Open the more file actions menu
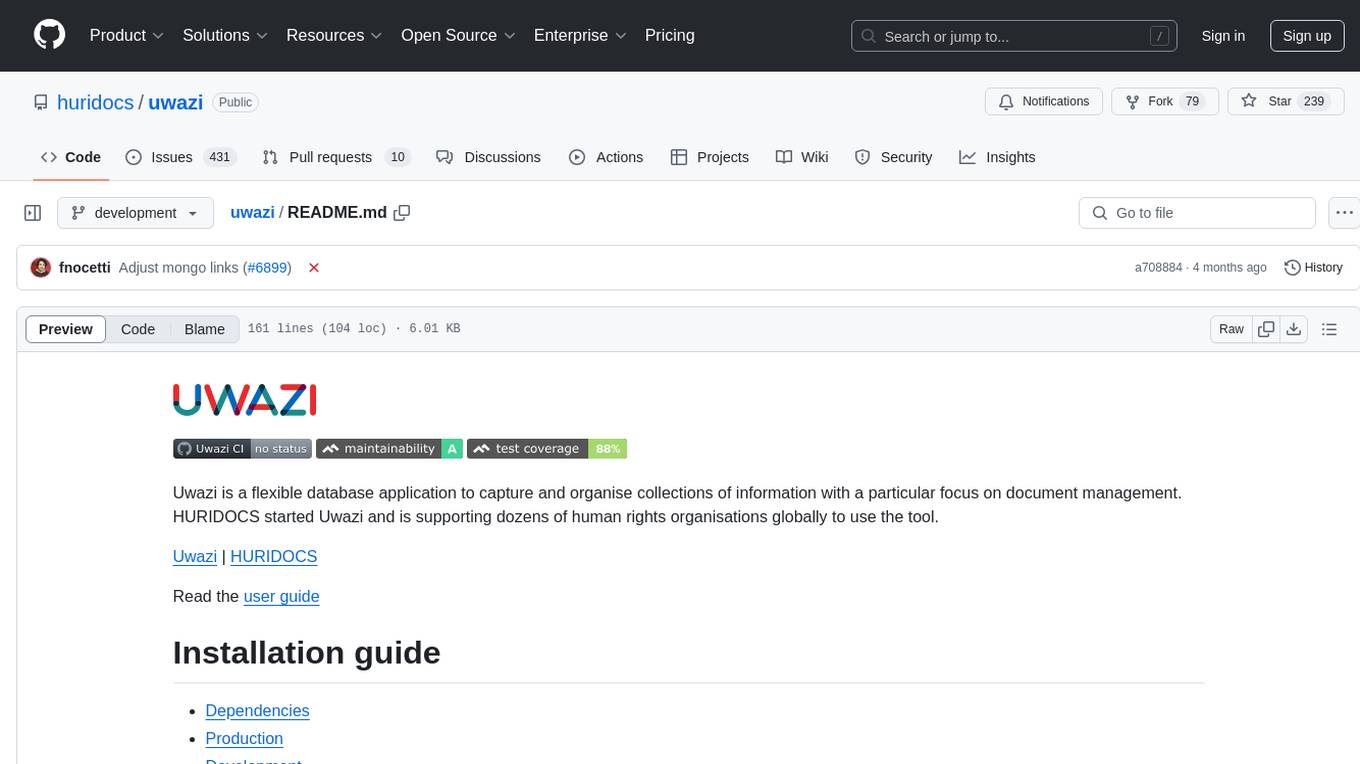 (1344, 213)
